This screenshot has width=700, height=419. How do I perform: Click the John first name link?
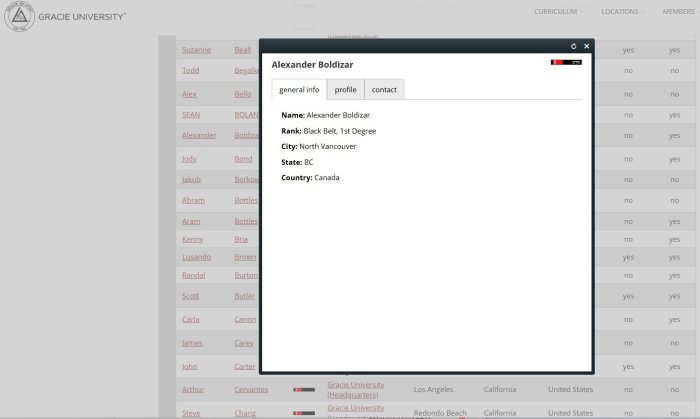point(189,366)
